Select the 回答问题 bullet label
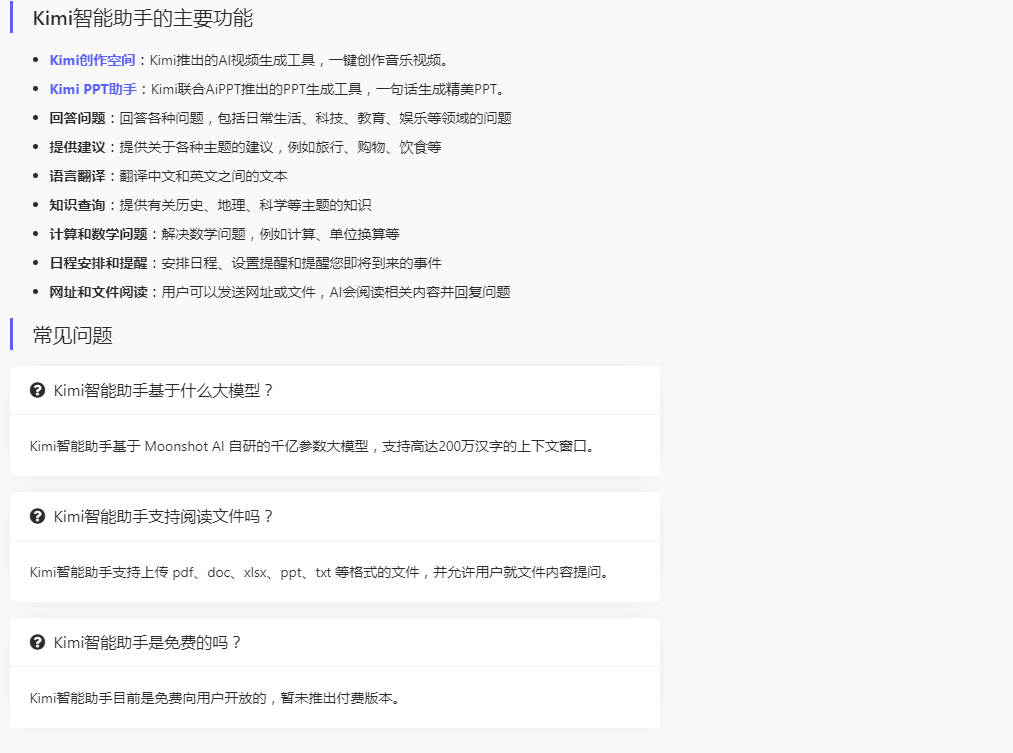This screenshot has width=1013, height=753. coord(77,118)
